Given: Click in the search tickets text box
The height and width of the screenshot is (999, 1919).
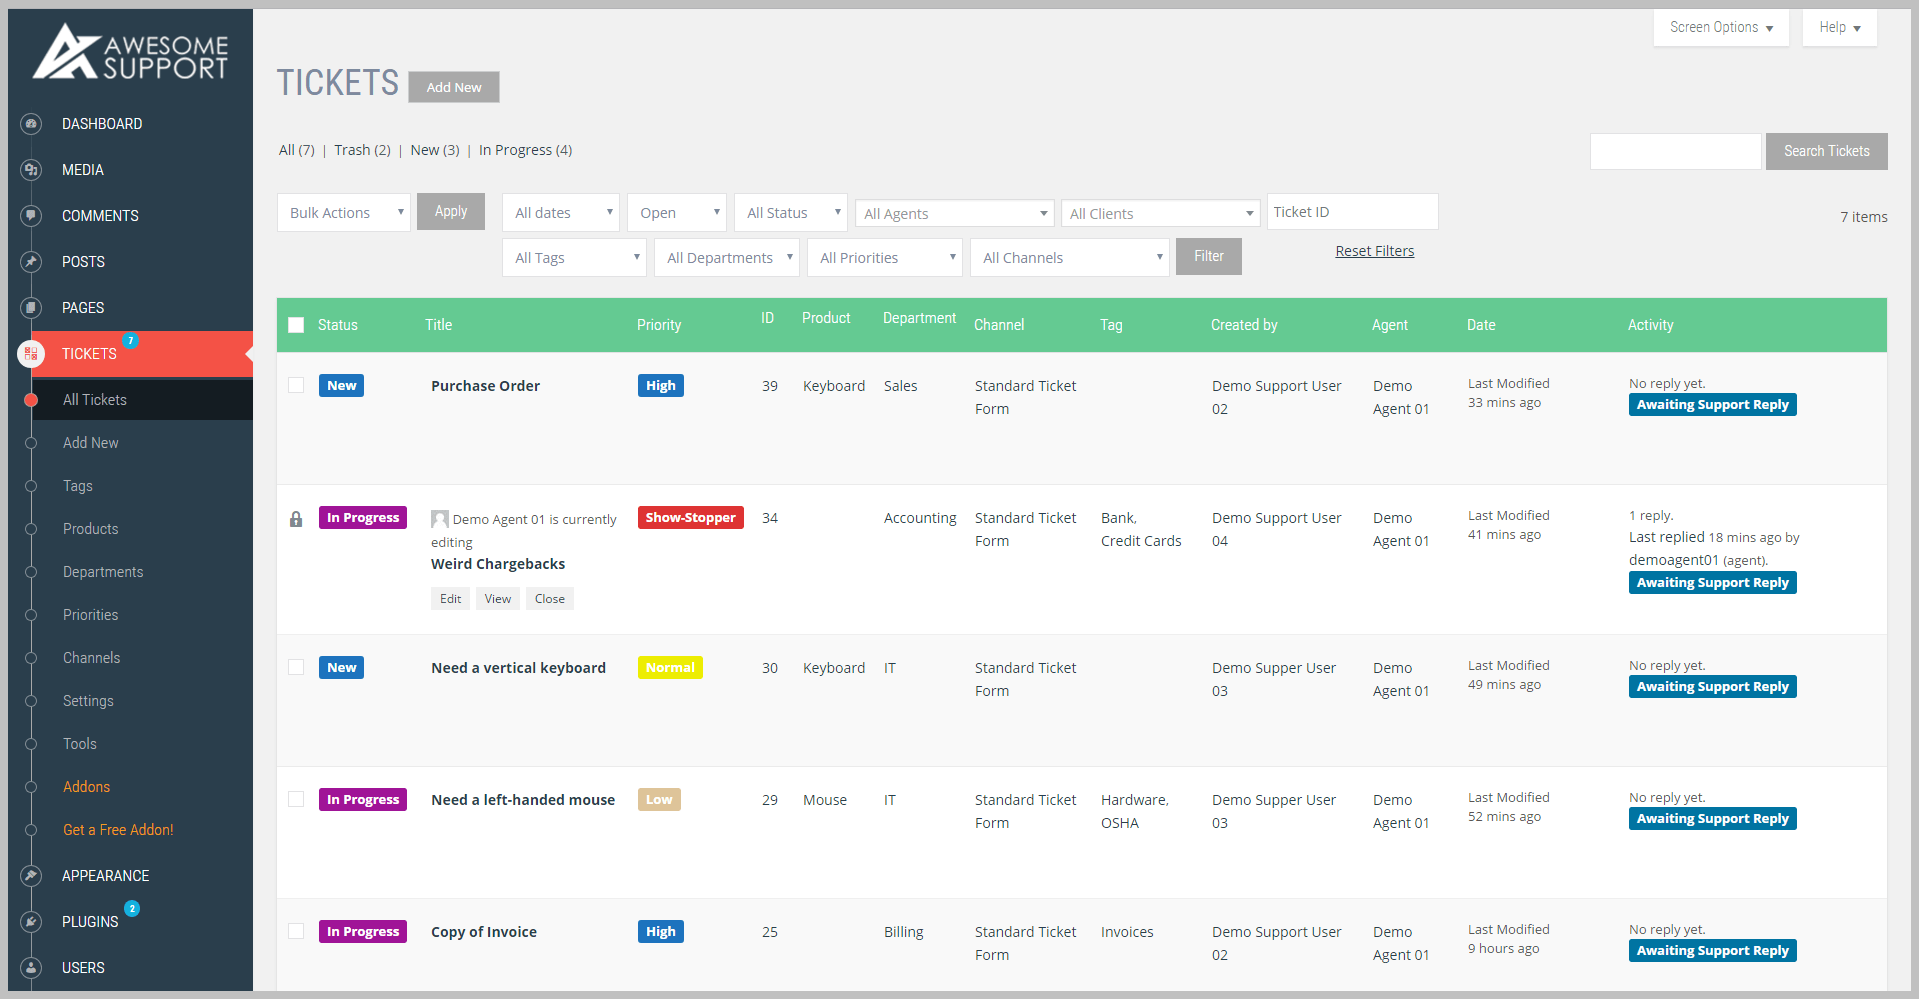Looking at the screenshot, I should click(1676, 151).
